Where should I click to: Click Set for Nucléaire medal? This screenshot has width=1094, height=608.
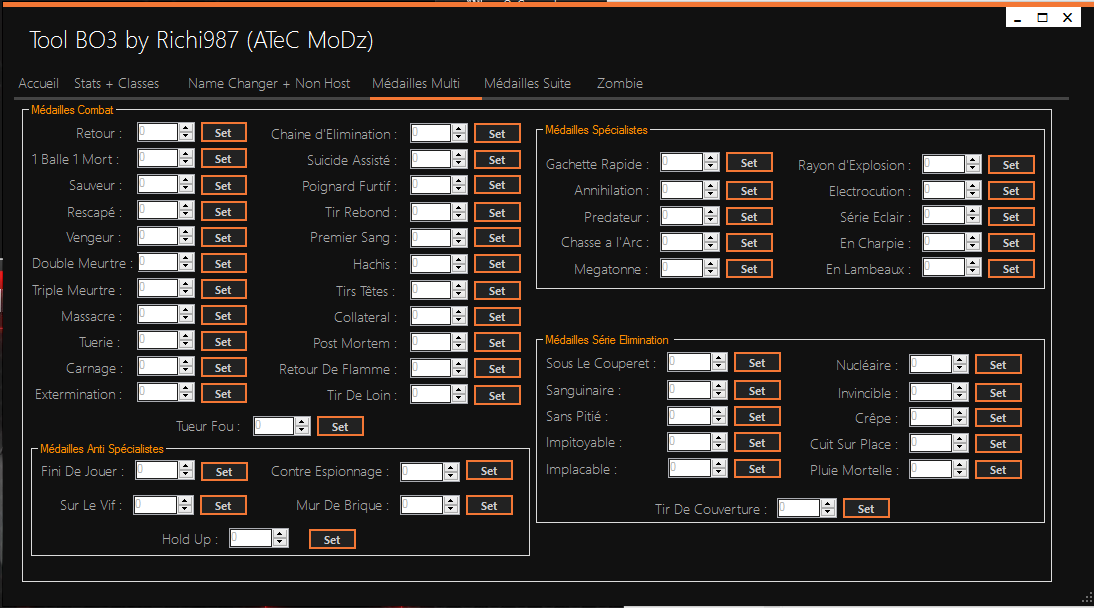click(x=998, y=364)
